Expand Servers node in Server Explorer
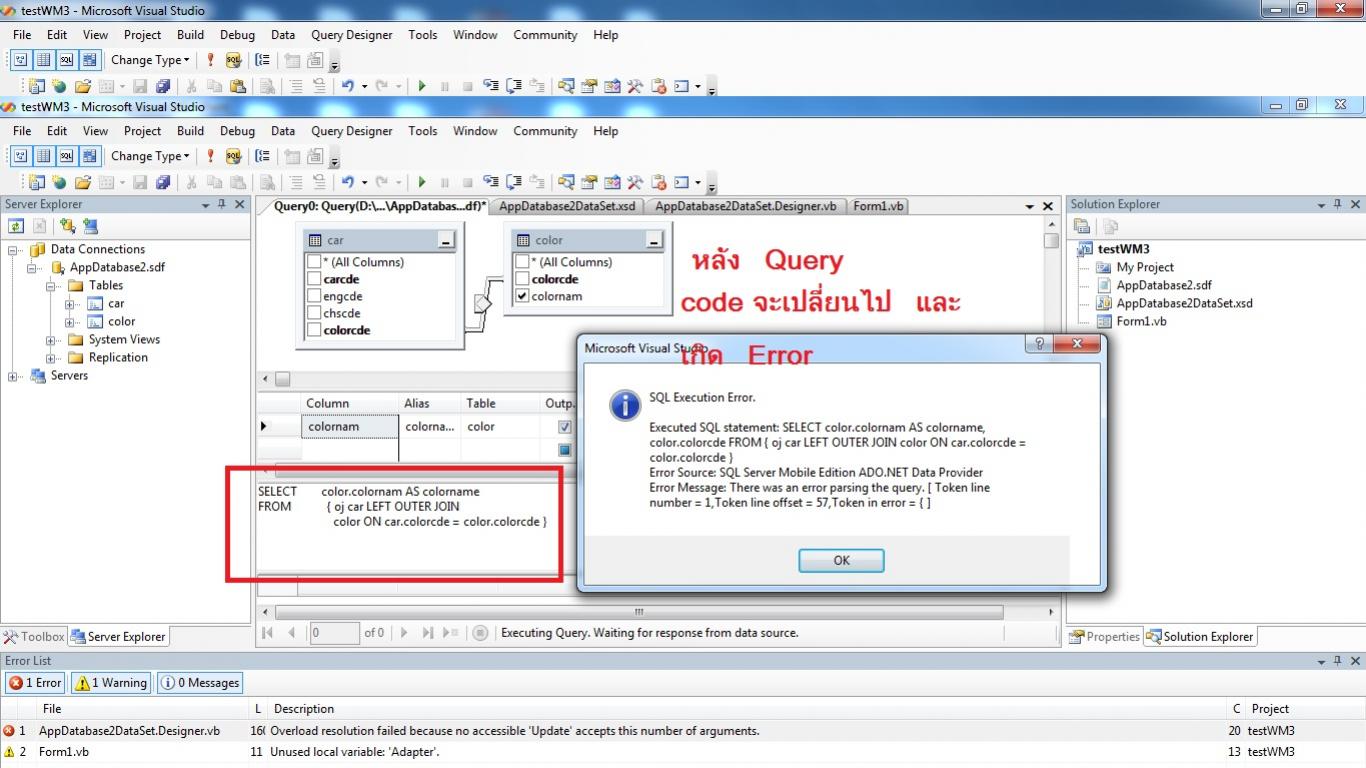Screen dimensions: 1366x768 coord(14,376)
